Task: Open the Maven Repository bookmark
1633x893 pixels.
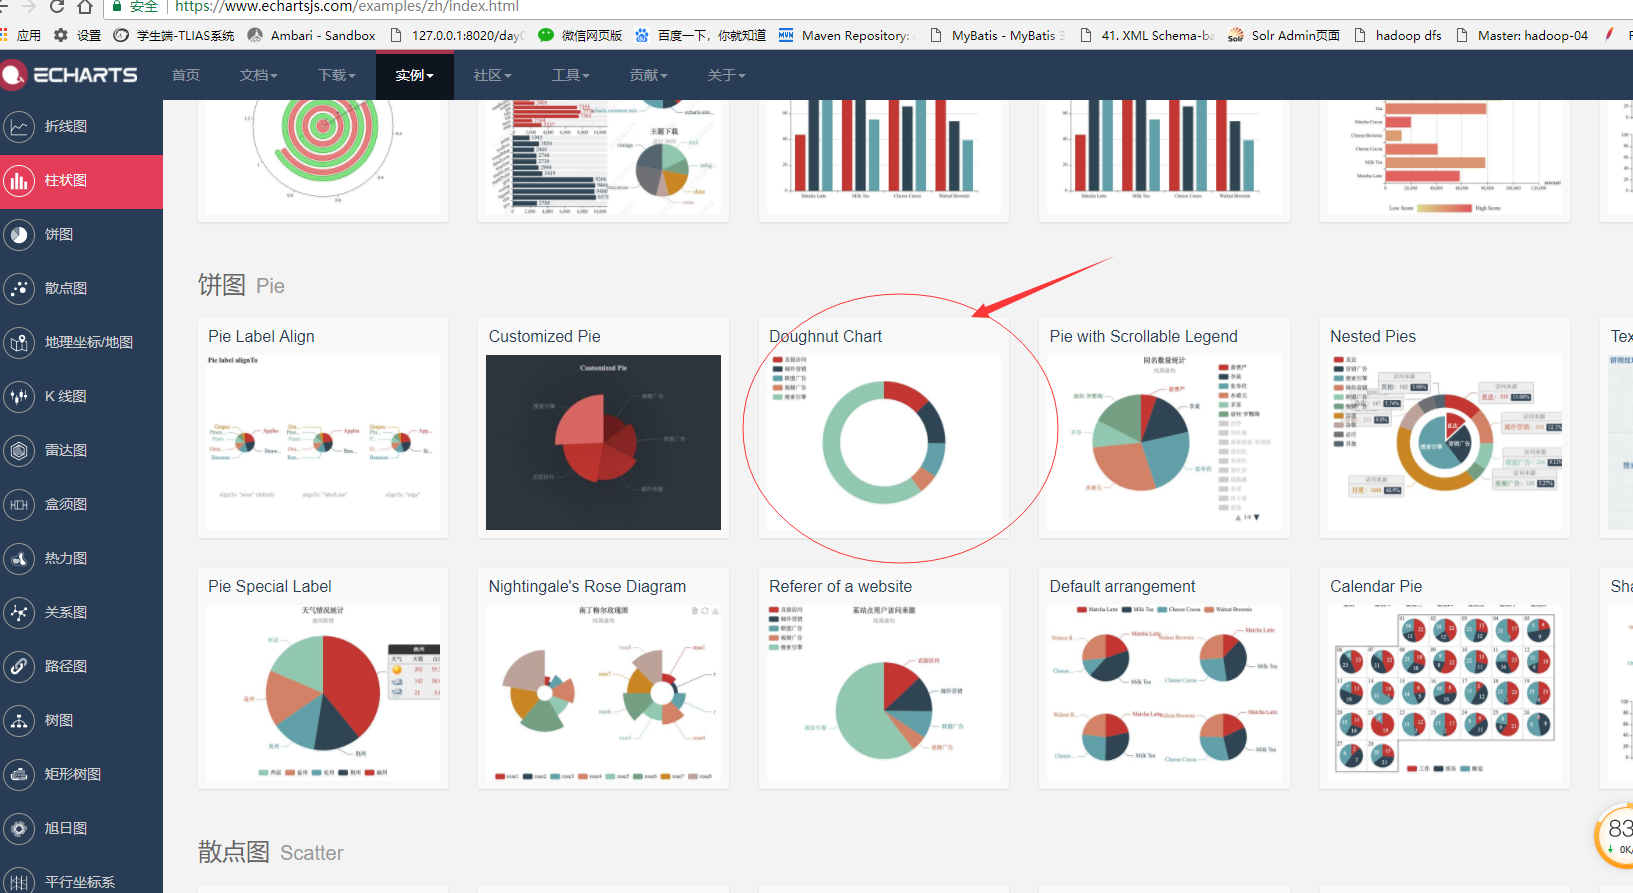Action: (844, 35)
